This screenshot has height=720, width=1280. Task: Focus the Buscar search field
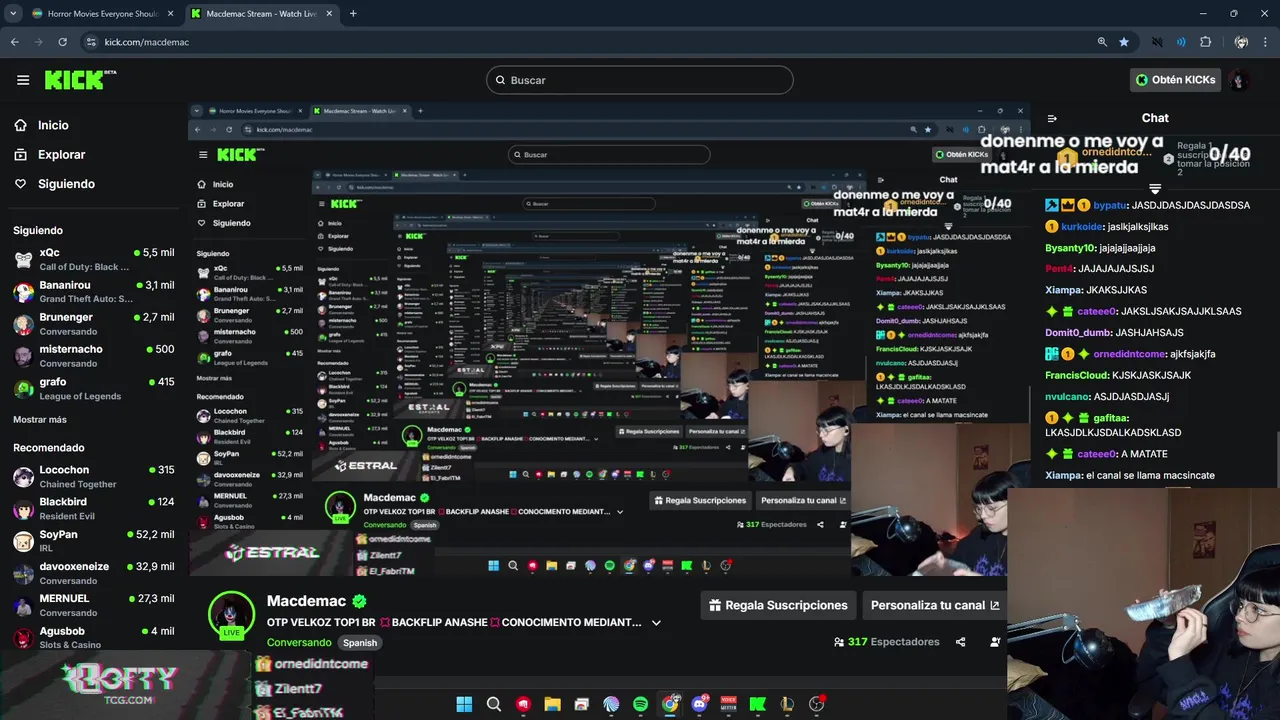click(x=640, y=80)
